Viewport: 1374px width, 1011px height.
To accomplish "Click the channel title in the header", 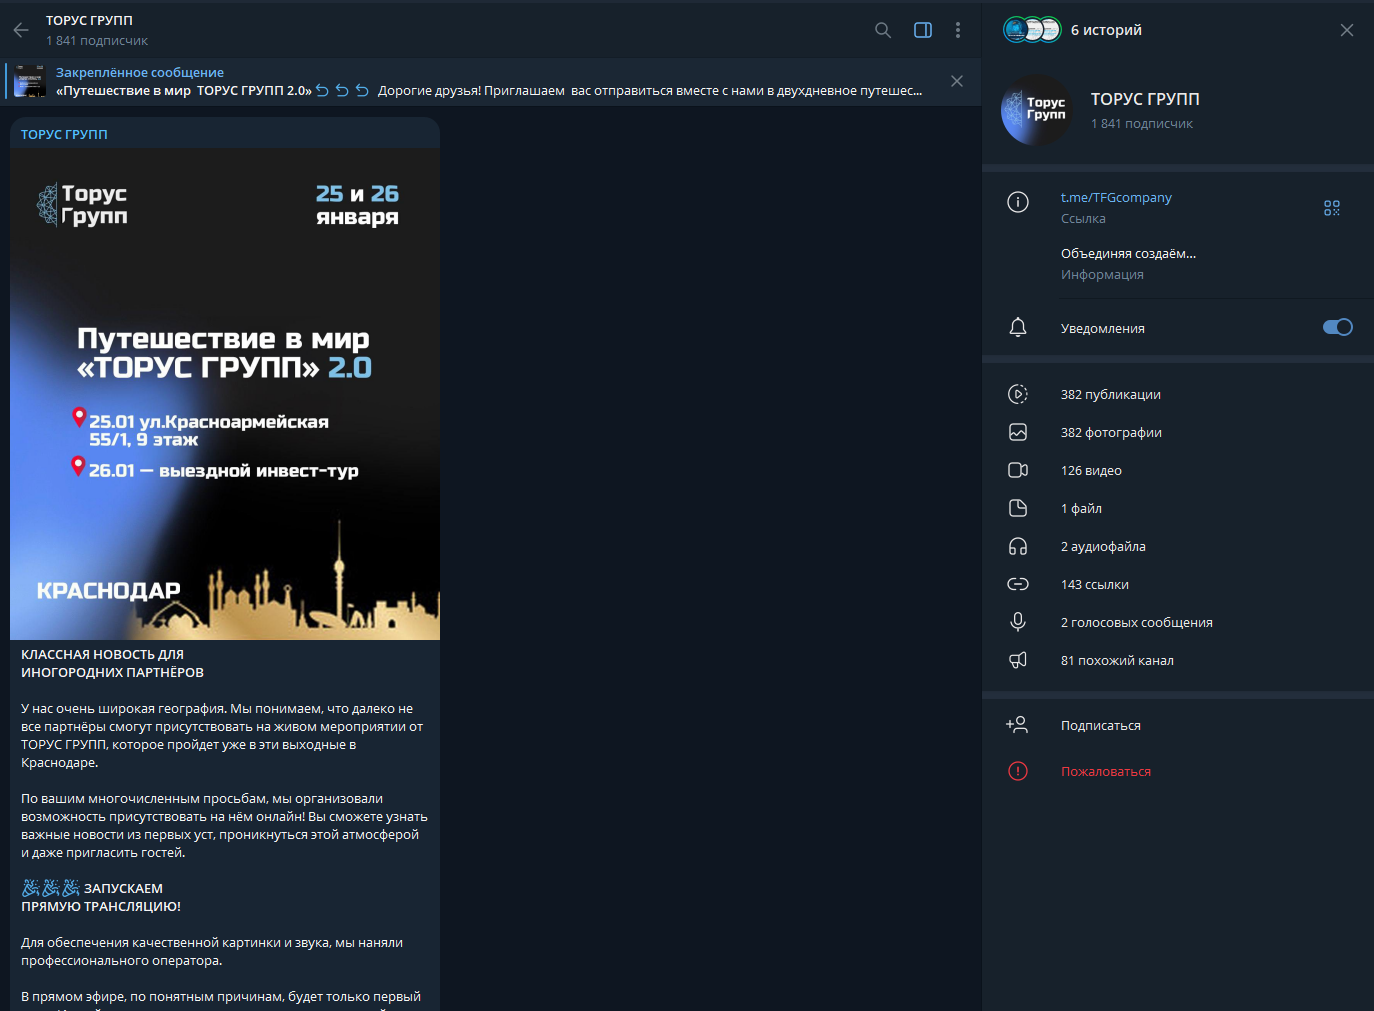I will click(89, 20).
